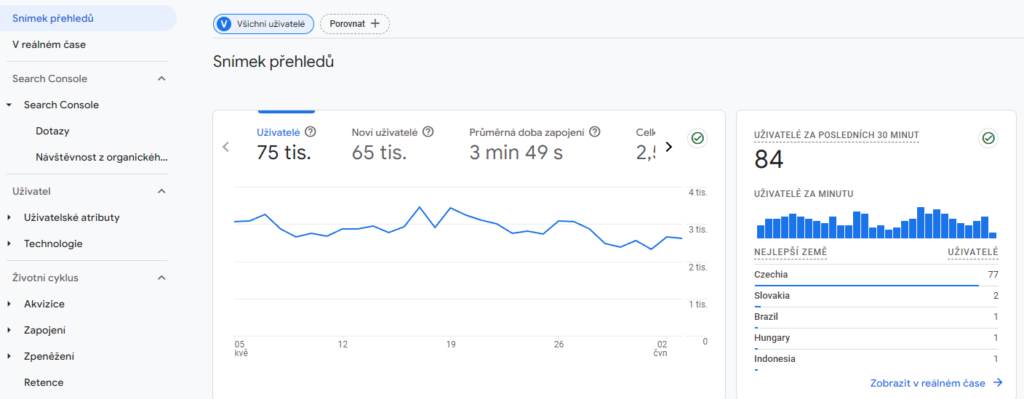Click the V avatar in Všichni uživatelé chip
This screenshot has width=1024, height=399.
pyautogui.click(x=225, y=24)
